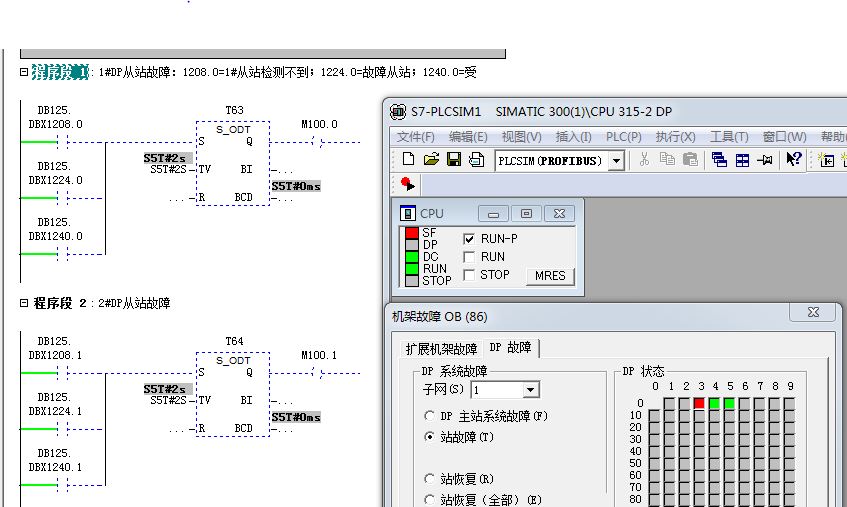This screenshot has height=507, width=847.
Task: Switch to DP 故障 tab
Action: pyautogui.click(x=510, y=348)
